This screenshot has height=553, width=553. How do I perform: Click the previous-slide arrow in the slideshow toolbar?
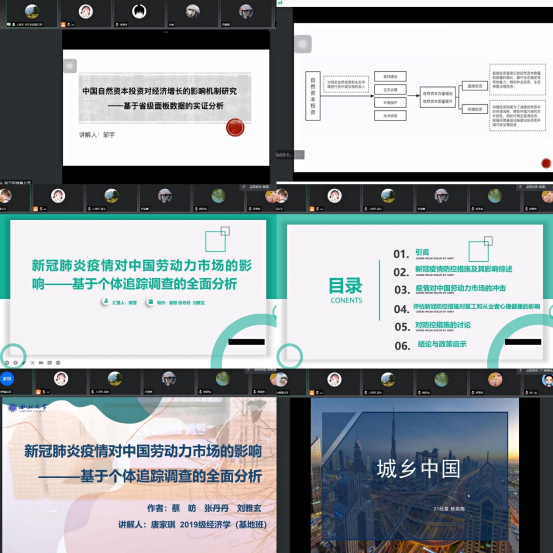tap(7, 363)
